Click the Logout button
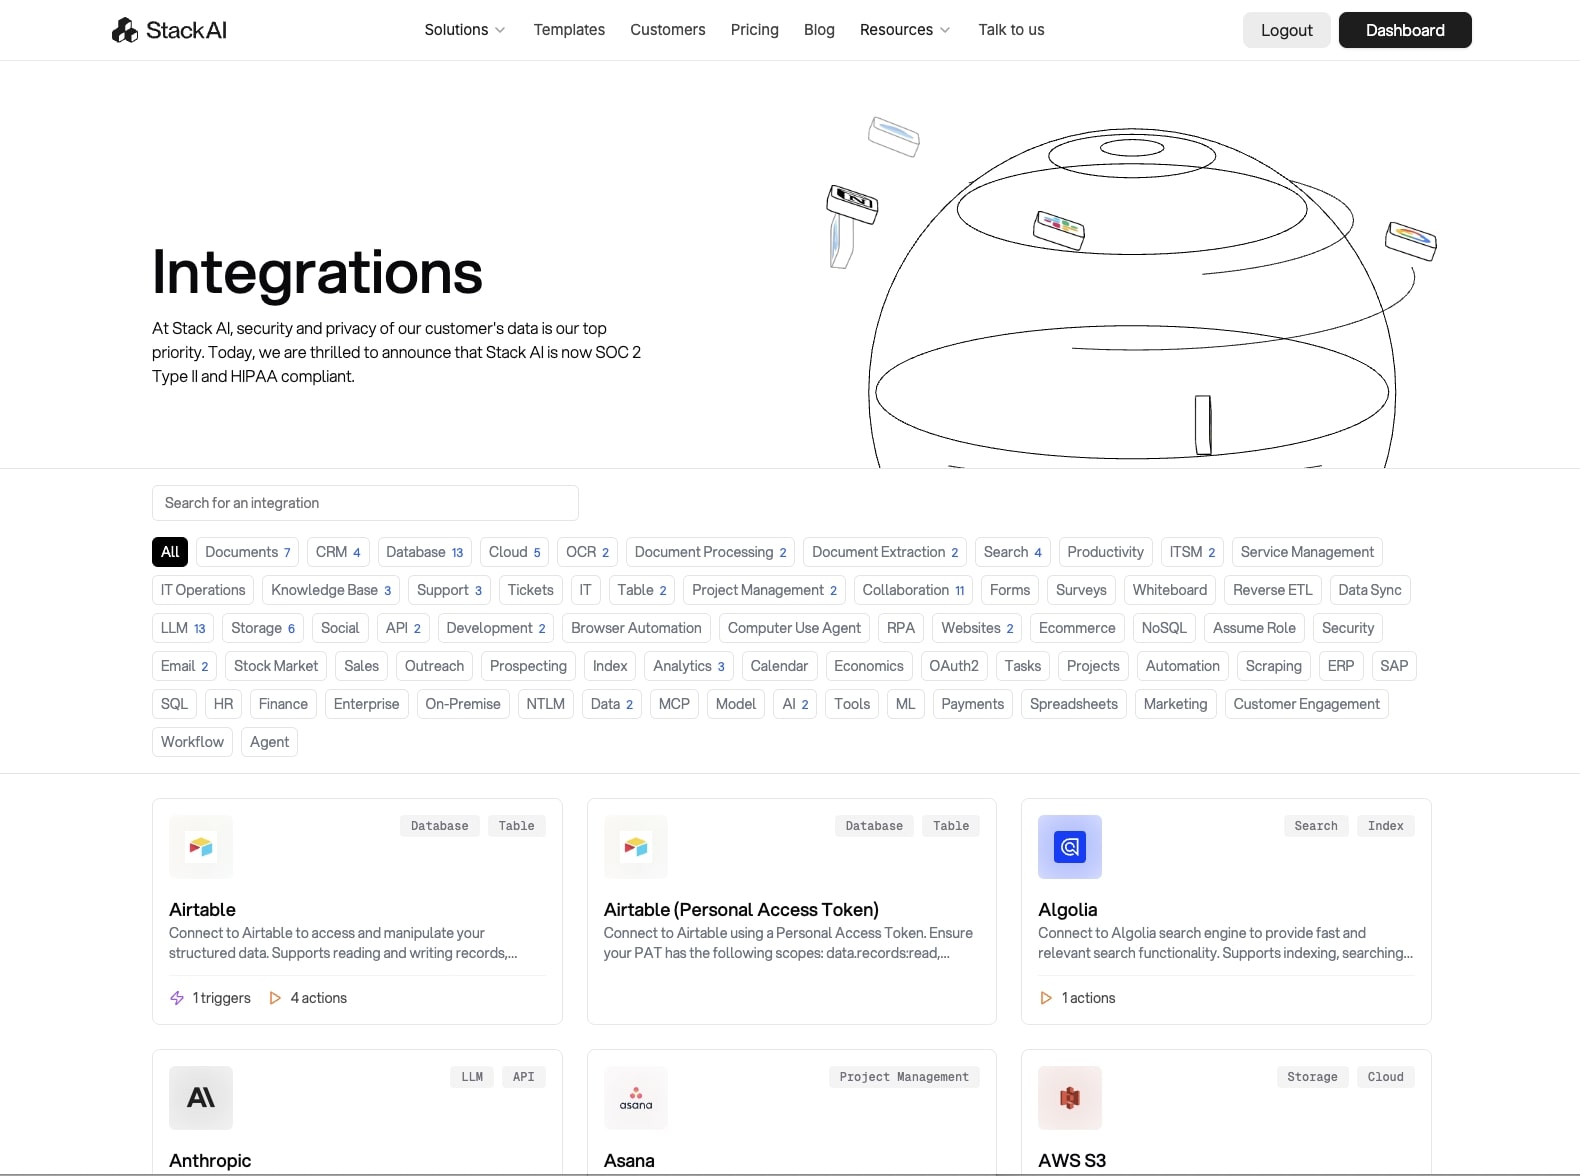 click(1286, 30)
